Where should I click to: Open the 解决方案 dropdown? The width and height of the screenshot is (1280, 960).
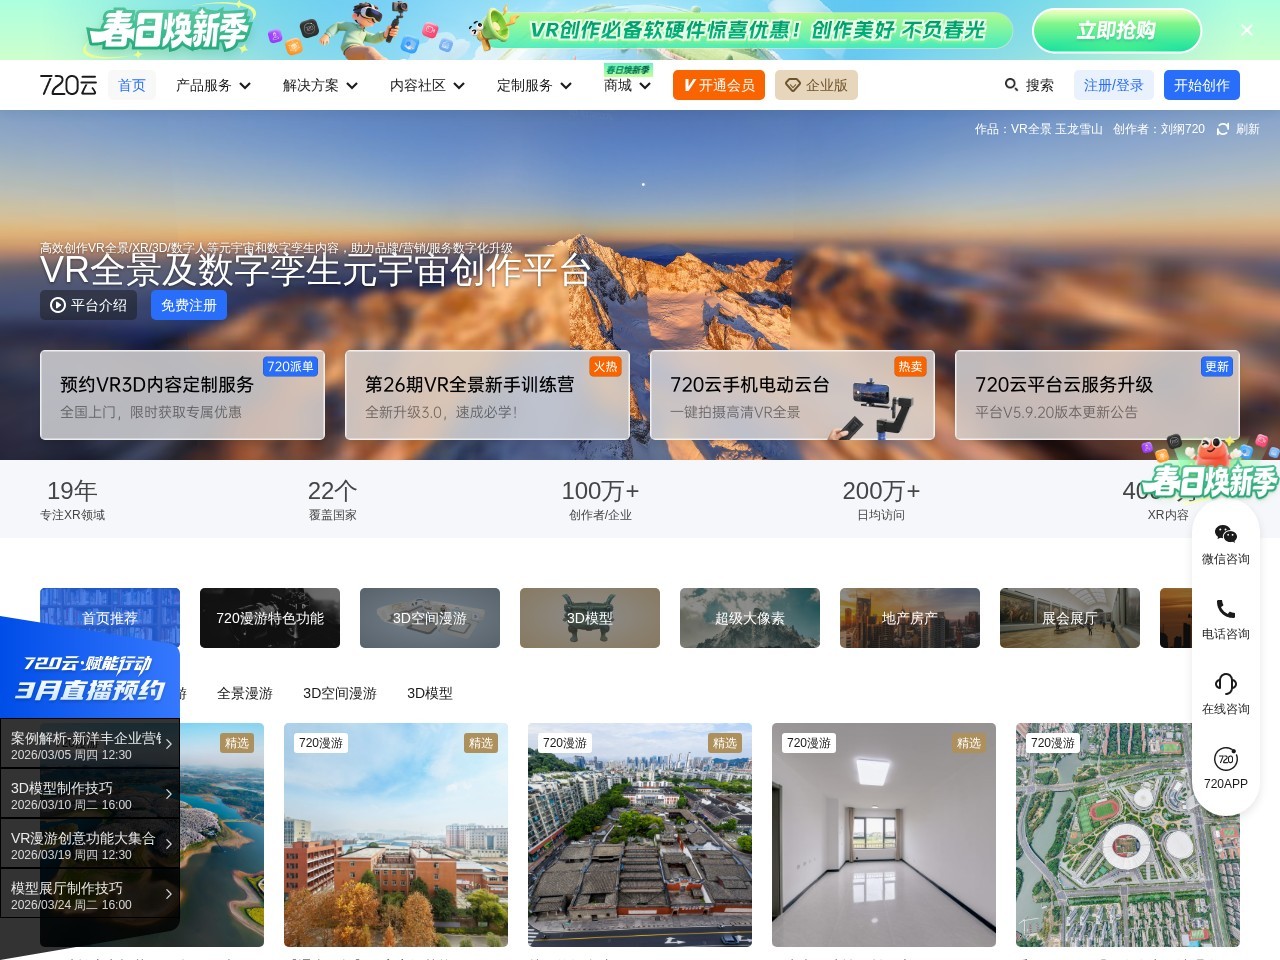pyautogui.click(x=318, y=85)
